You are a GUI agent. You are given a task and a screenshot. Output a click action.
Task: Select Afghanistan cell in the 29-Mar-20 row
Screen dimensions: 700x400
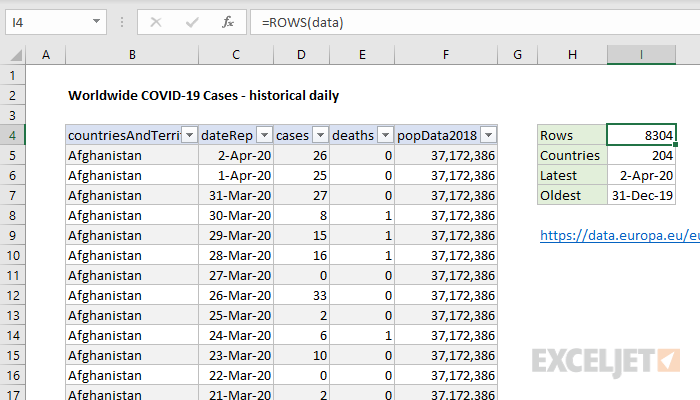coord(132,235)
